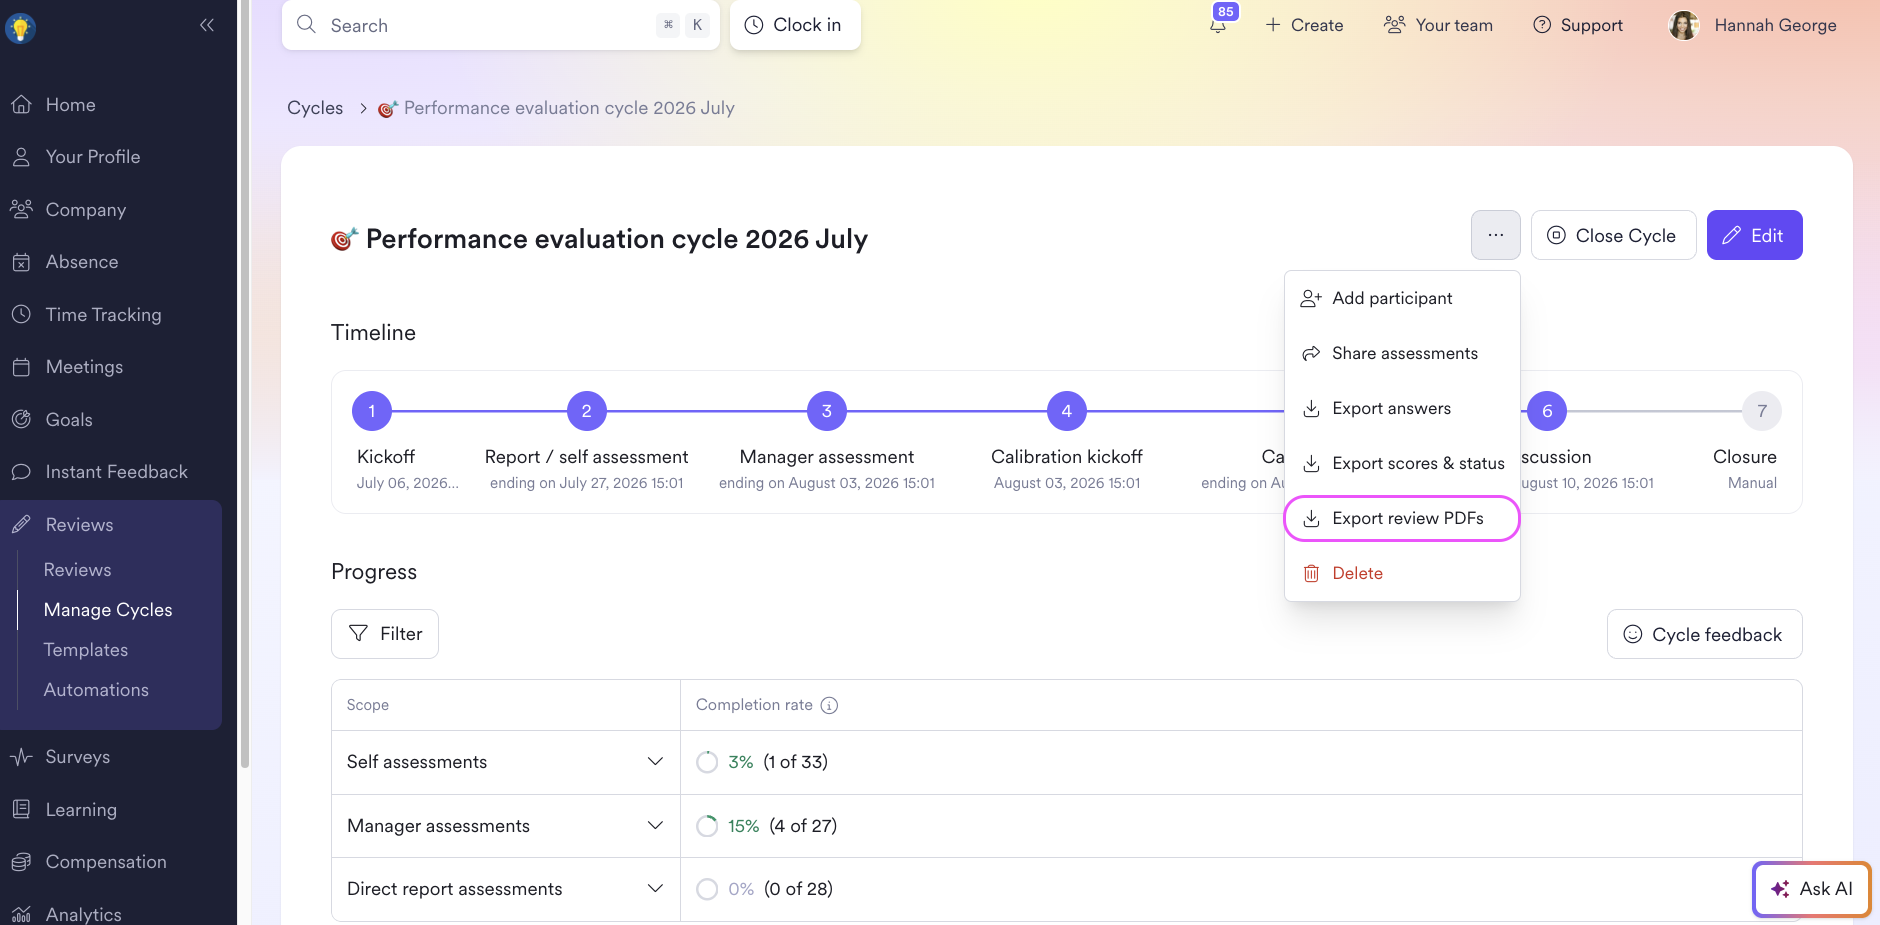This screenshot has height=925, width=1880.
Task: Click the Ask AI sparkle button
Action: click(1811, 888)
